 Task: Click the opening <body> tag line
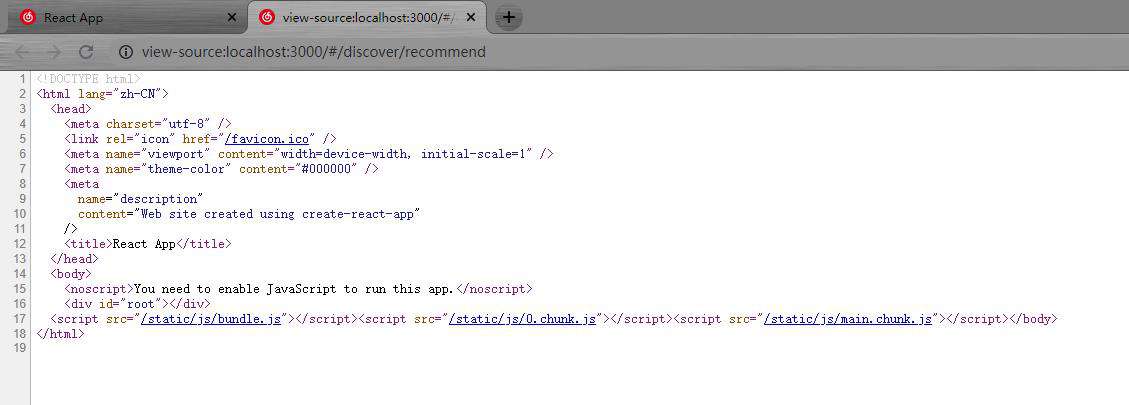pyautogui.click(x=71, y=274)
